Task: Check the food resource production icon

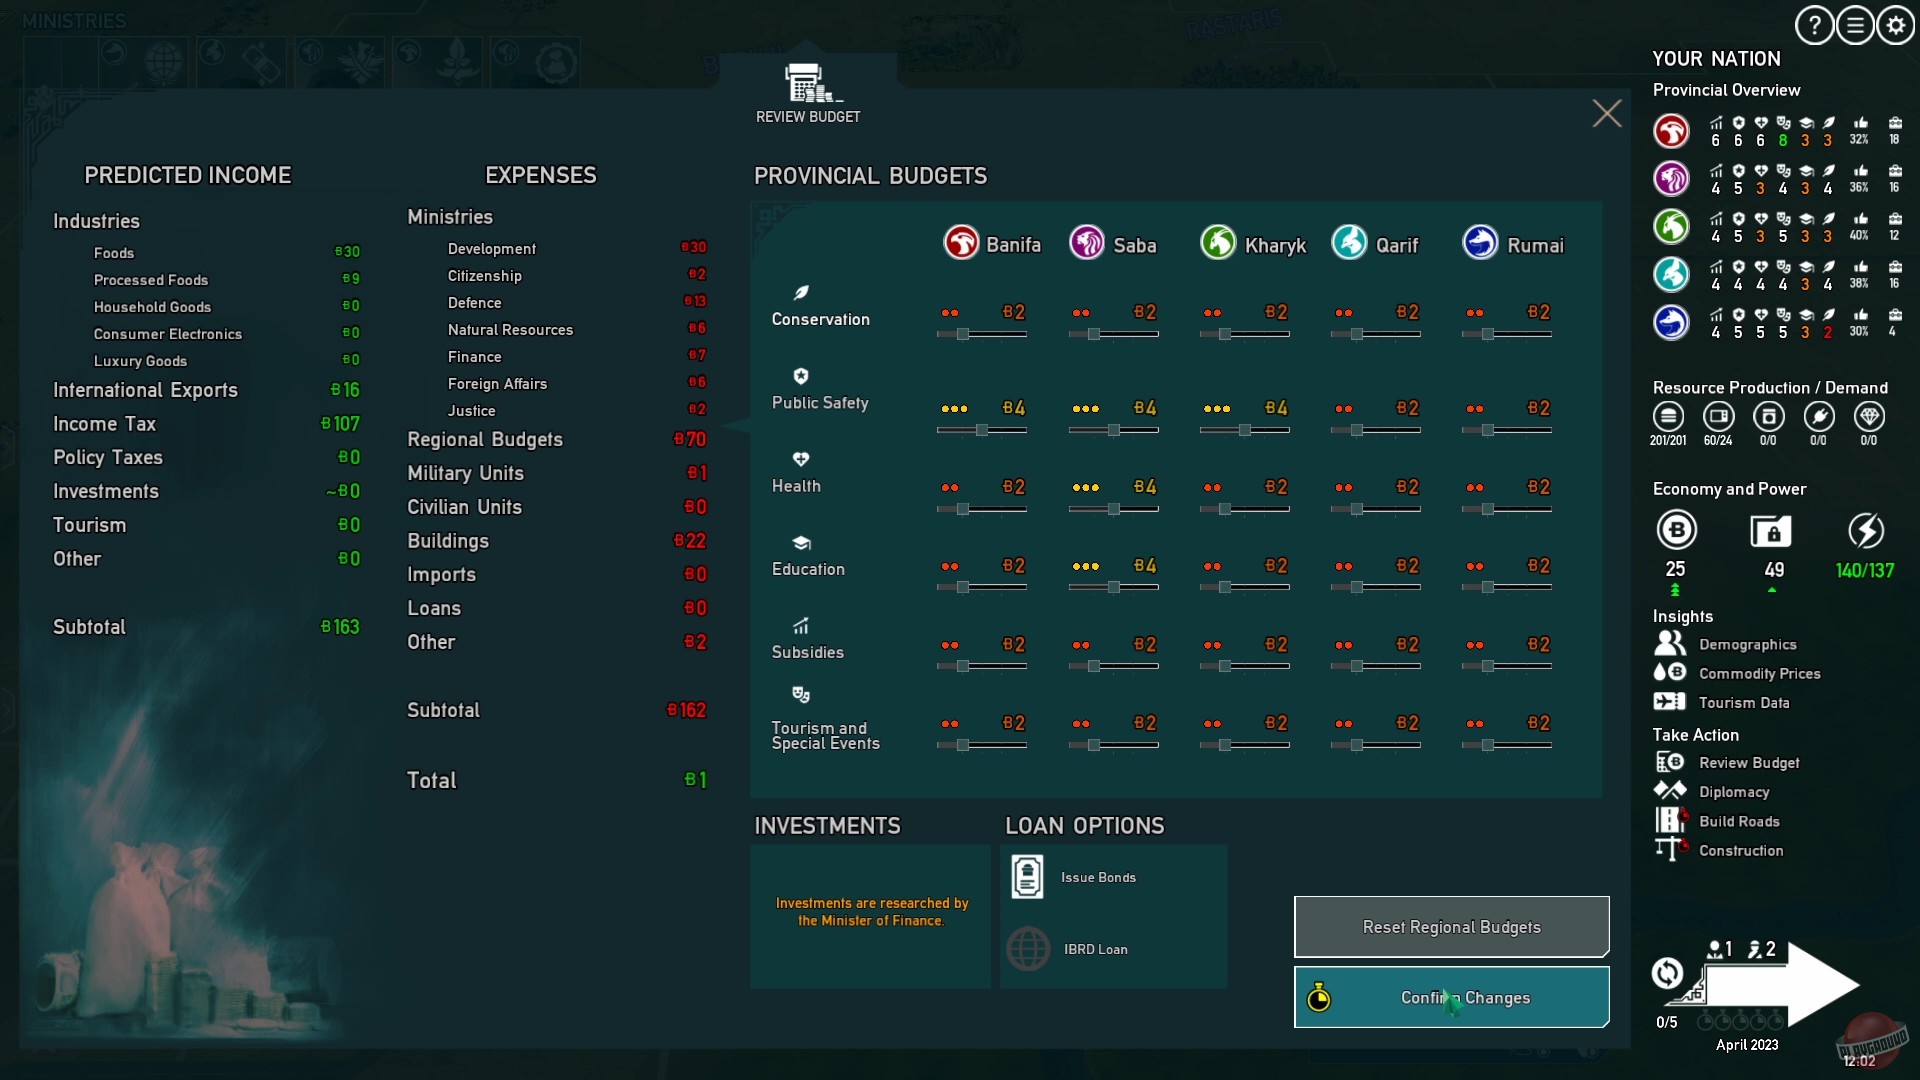Action: pyautogui.click(x=1668, y=418)
